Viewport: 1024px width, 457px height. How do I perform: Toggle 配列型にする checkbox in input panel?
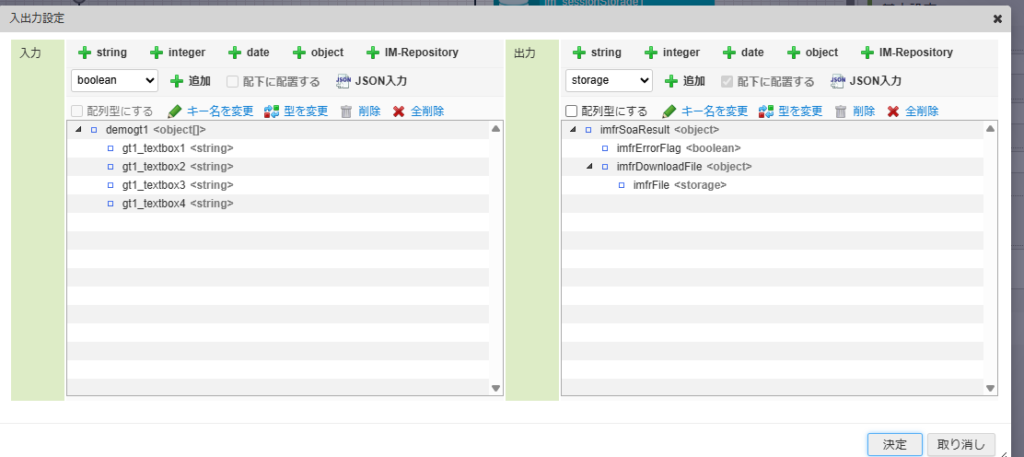tap(78, 111)
